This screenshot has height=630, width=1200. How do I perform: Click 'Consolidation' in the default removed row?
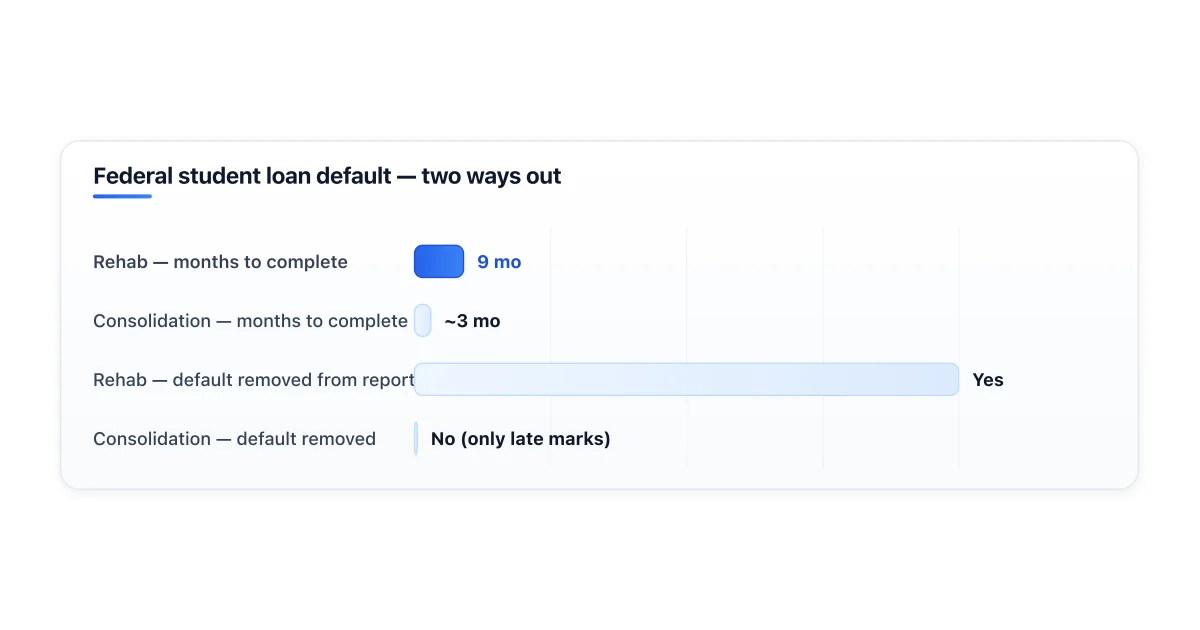tap(151, 439)
